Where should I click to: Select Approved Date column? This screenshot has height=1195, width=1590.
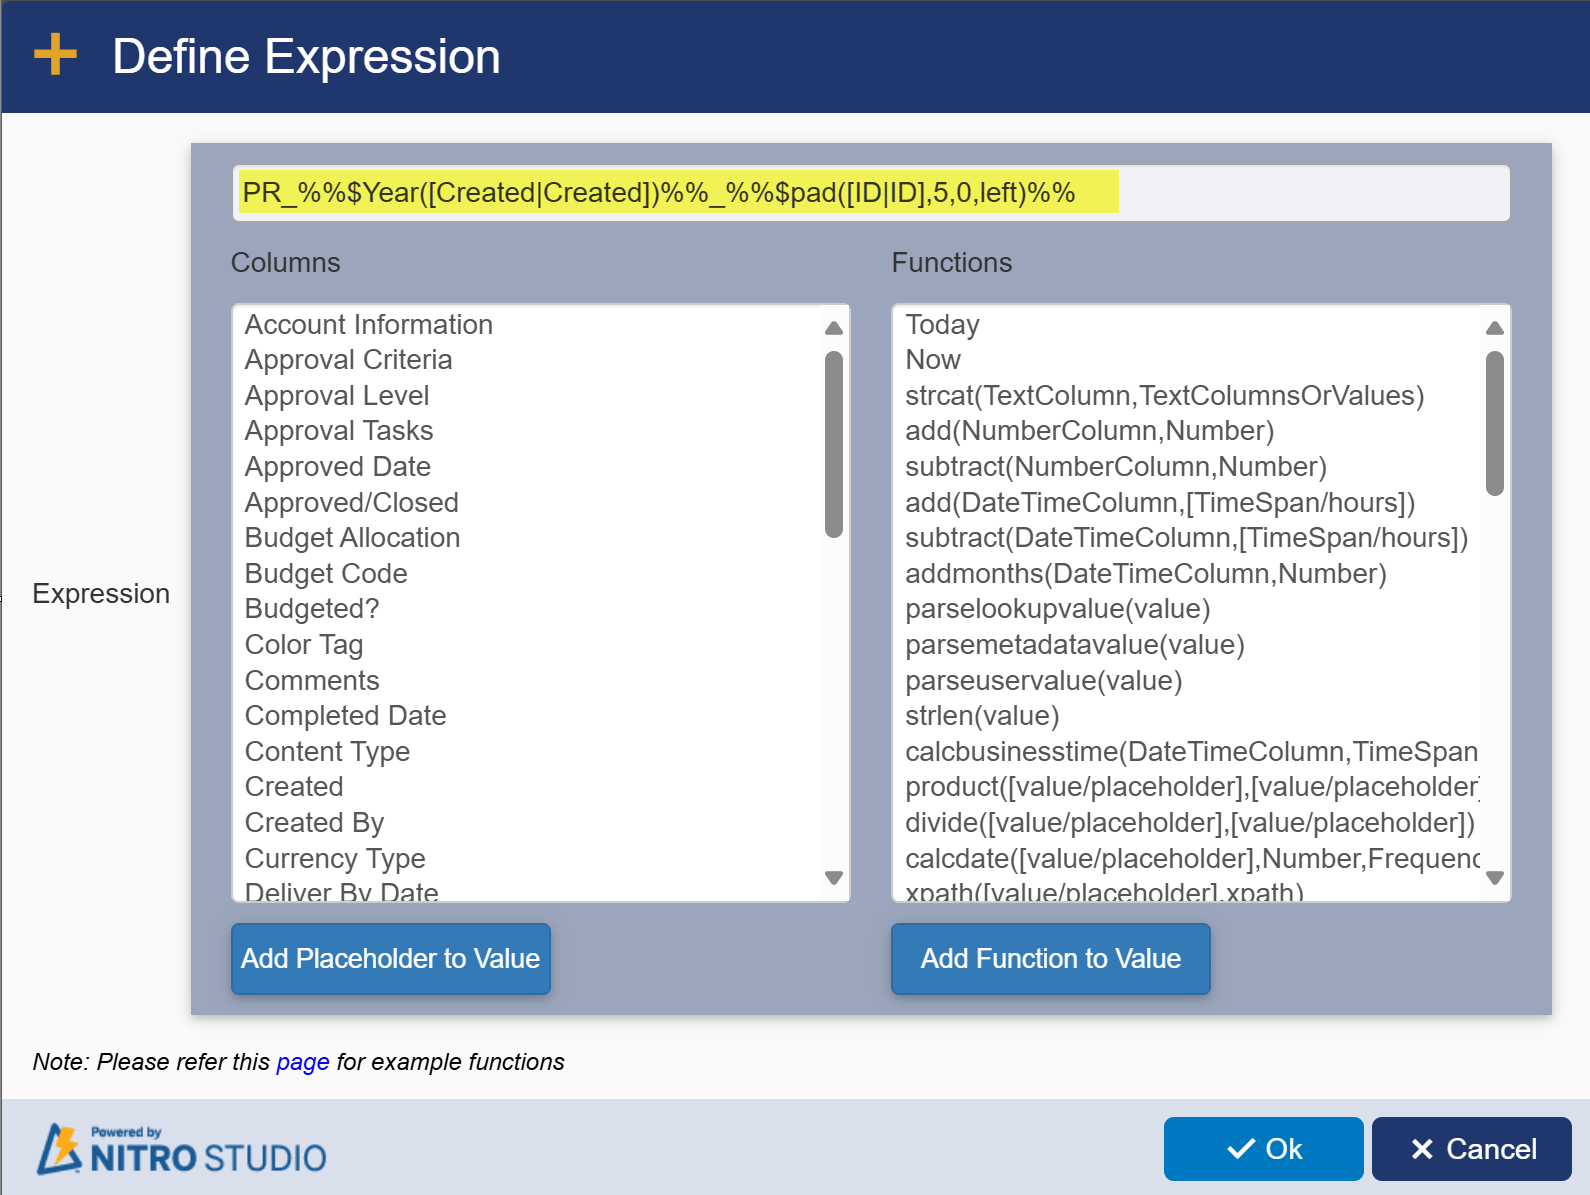[338, 467]
